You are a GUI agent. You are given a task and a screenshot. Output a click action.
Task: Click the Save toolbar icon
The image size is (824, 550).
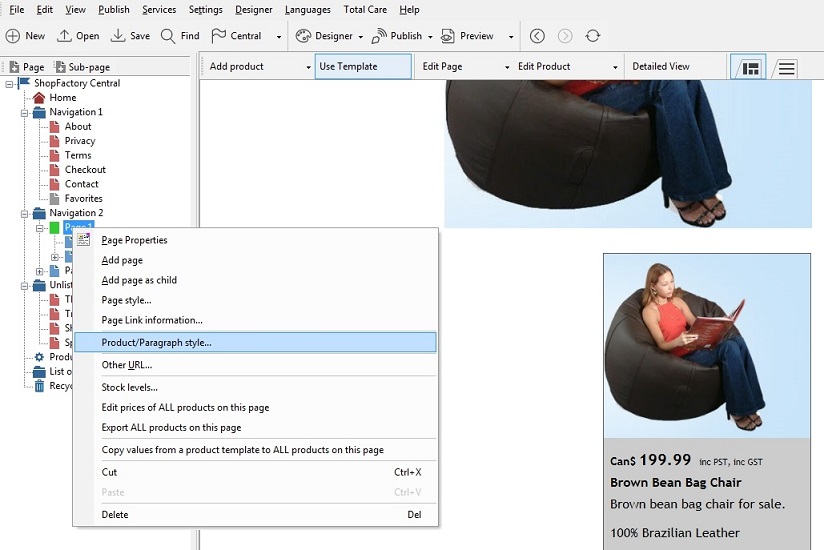118,36
